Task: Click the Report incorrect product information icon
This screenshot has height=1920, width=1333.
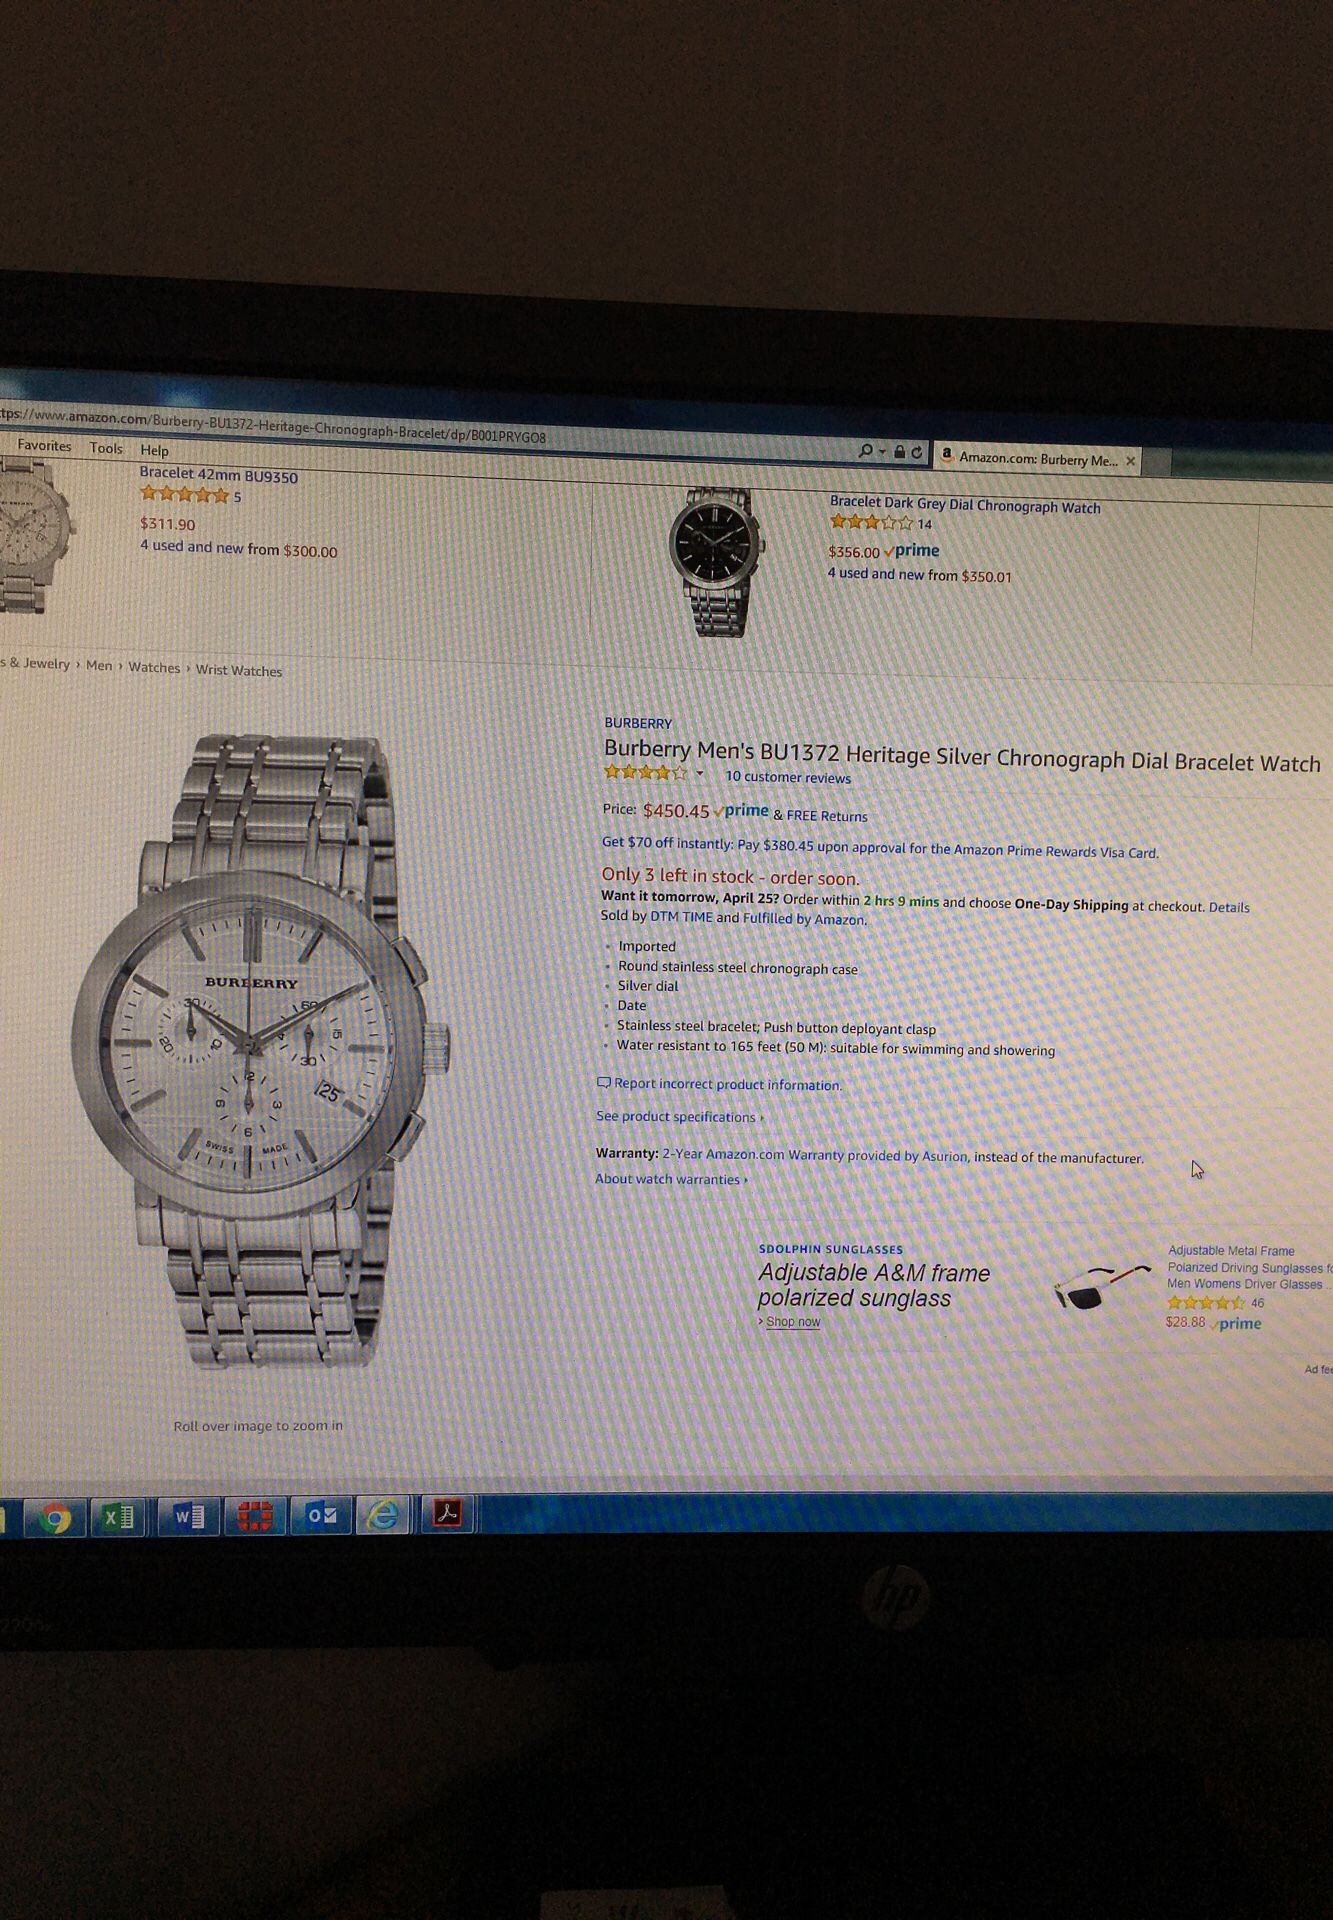Action: tap(603, 1082)
